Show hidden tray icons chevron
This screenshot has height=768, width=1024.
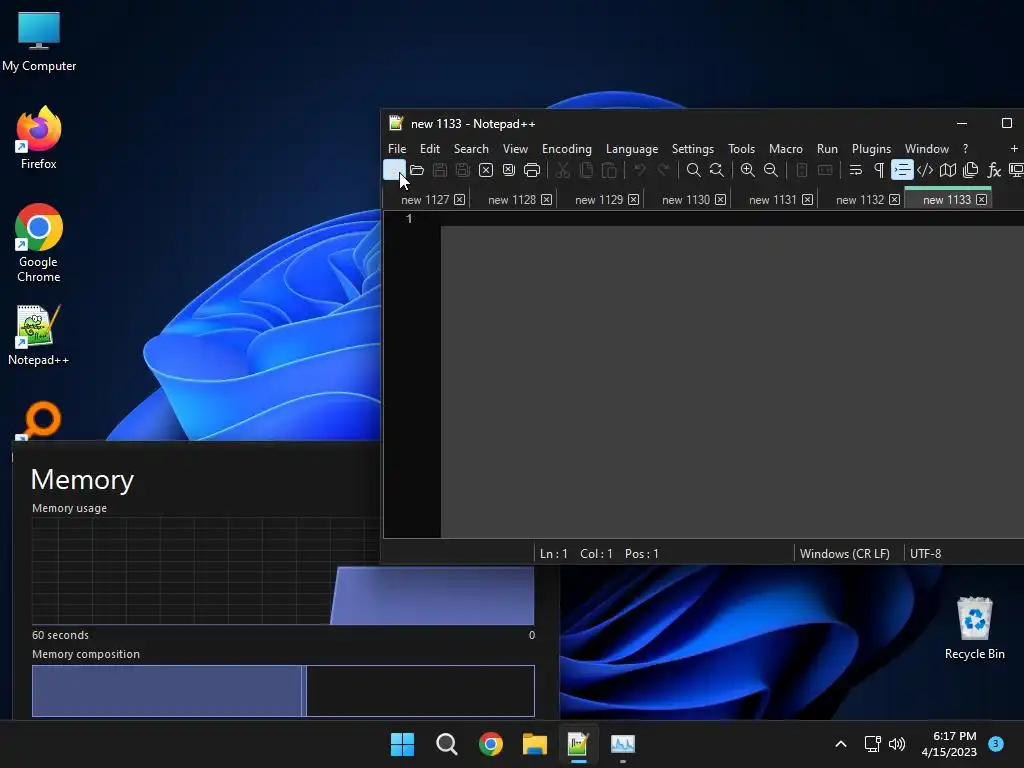(841, 744)
